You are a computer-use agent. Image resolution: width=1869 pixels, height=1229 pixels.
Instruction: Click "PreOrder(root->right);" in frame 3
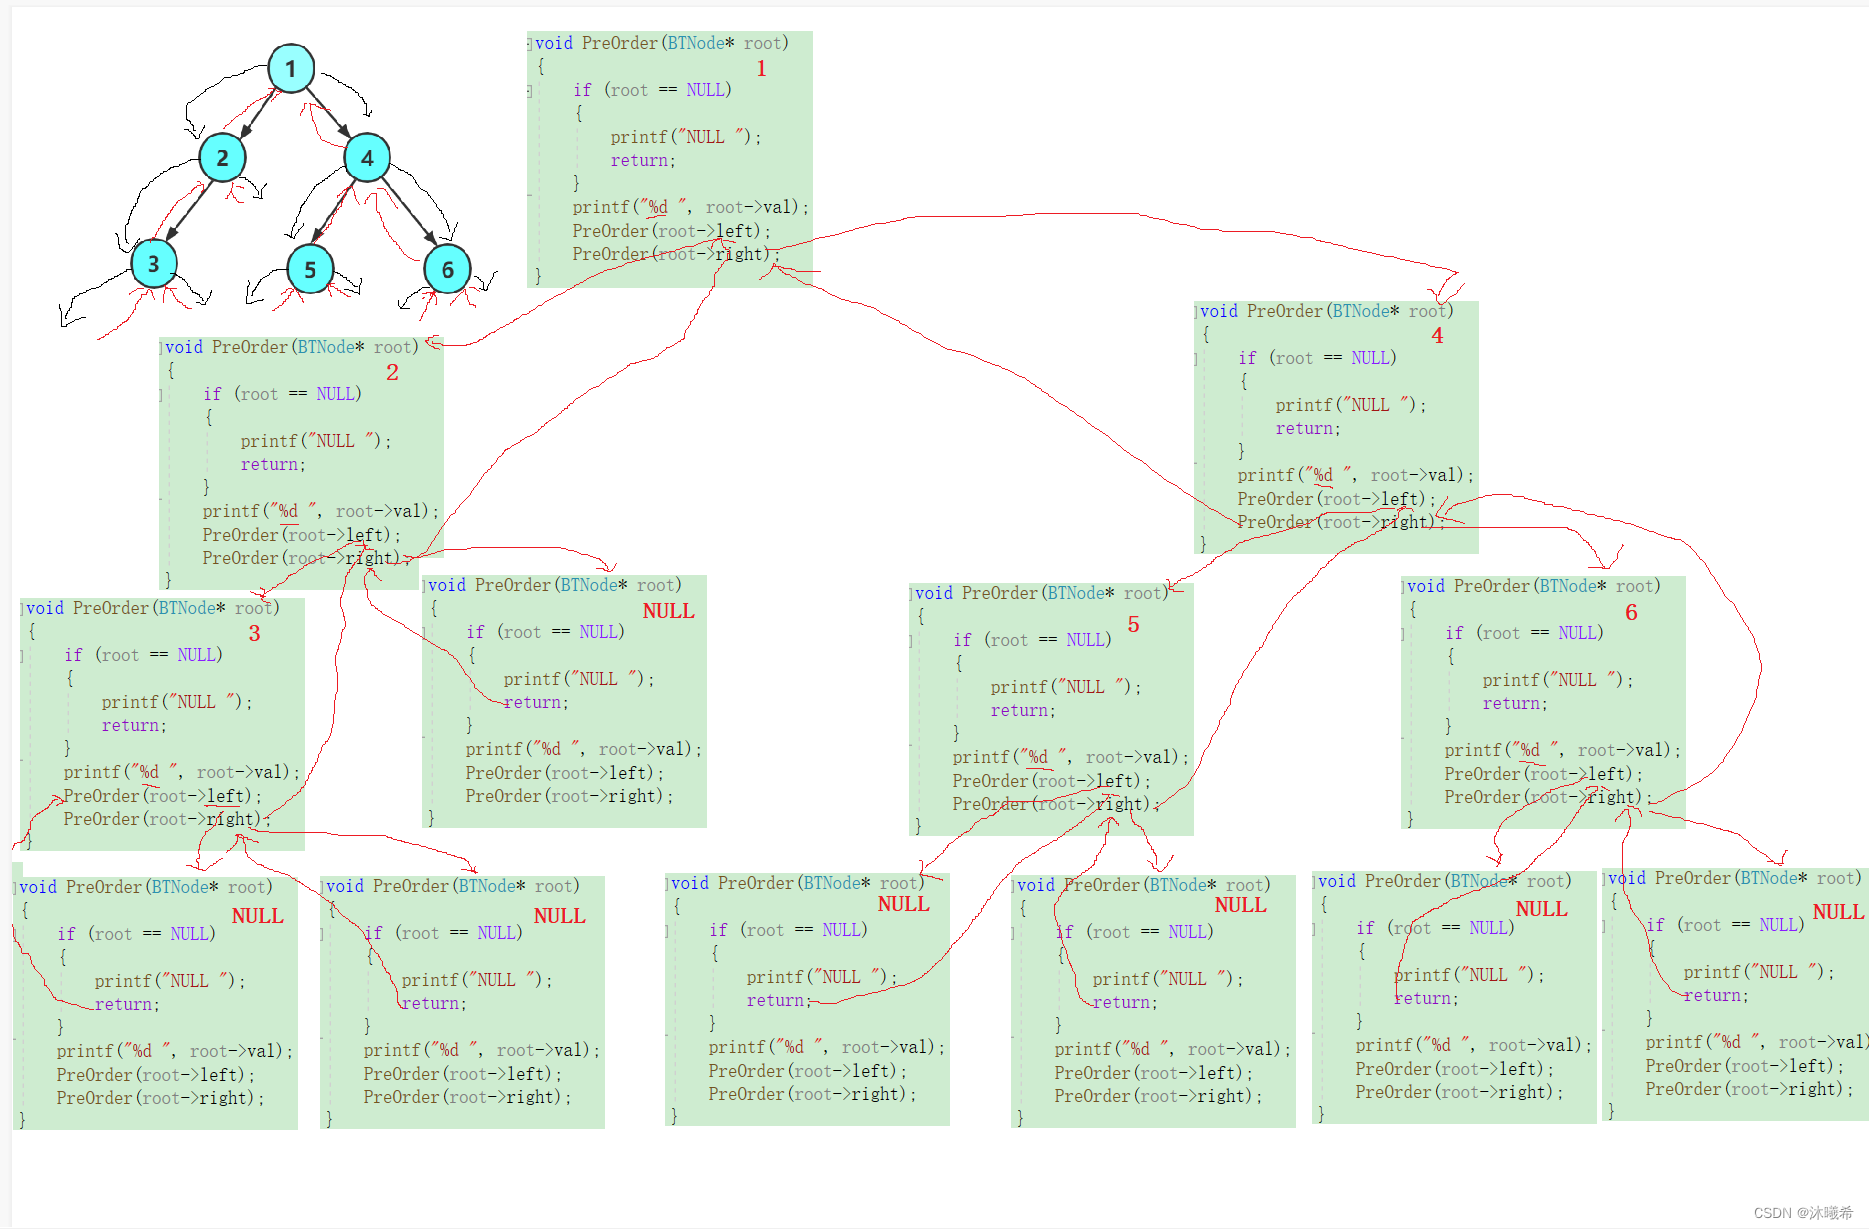point(167,819)
